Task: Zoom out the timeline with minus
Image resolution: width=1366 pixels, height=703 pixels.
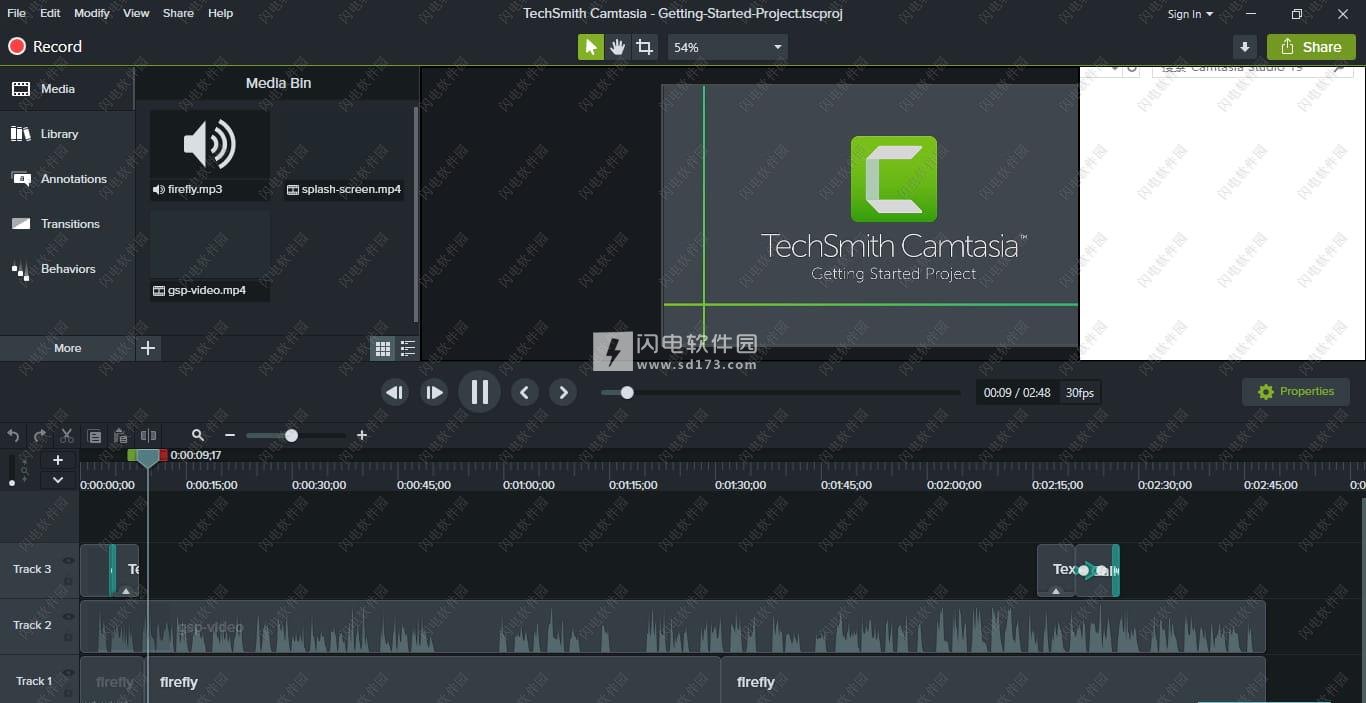Action: pos(230,435)
